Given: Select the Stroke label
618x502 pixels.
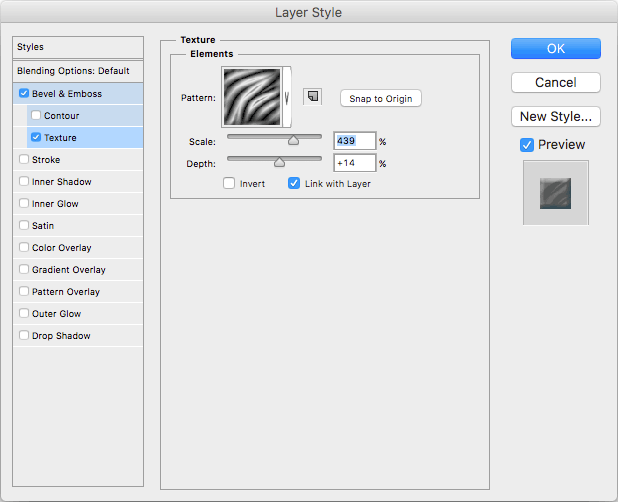Looking at the screenshot, I should [x=46, y=160].
